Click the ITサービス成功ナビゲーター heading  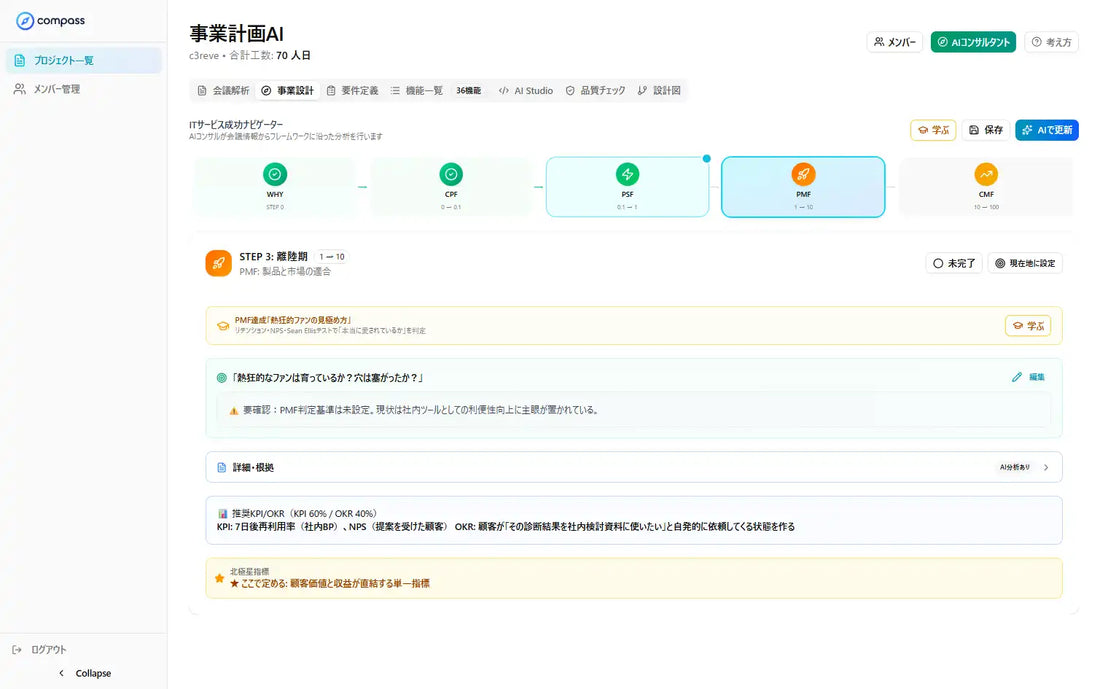click(236, 124)
